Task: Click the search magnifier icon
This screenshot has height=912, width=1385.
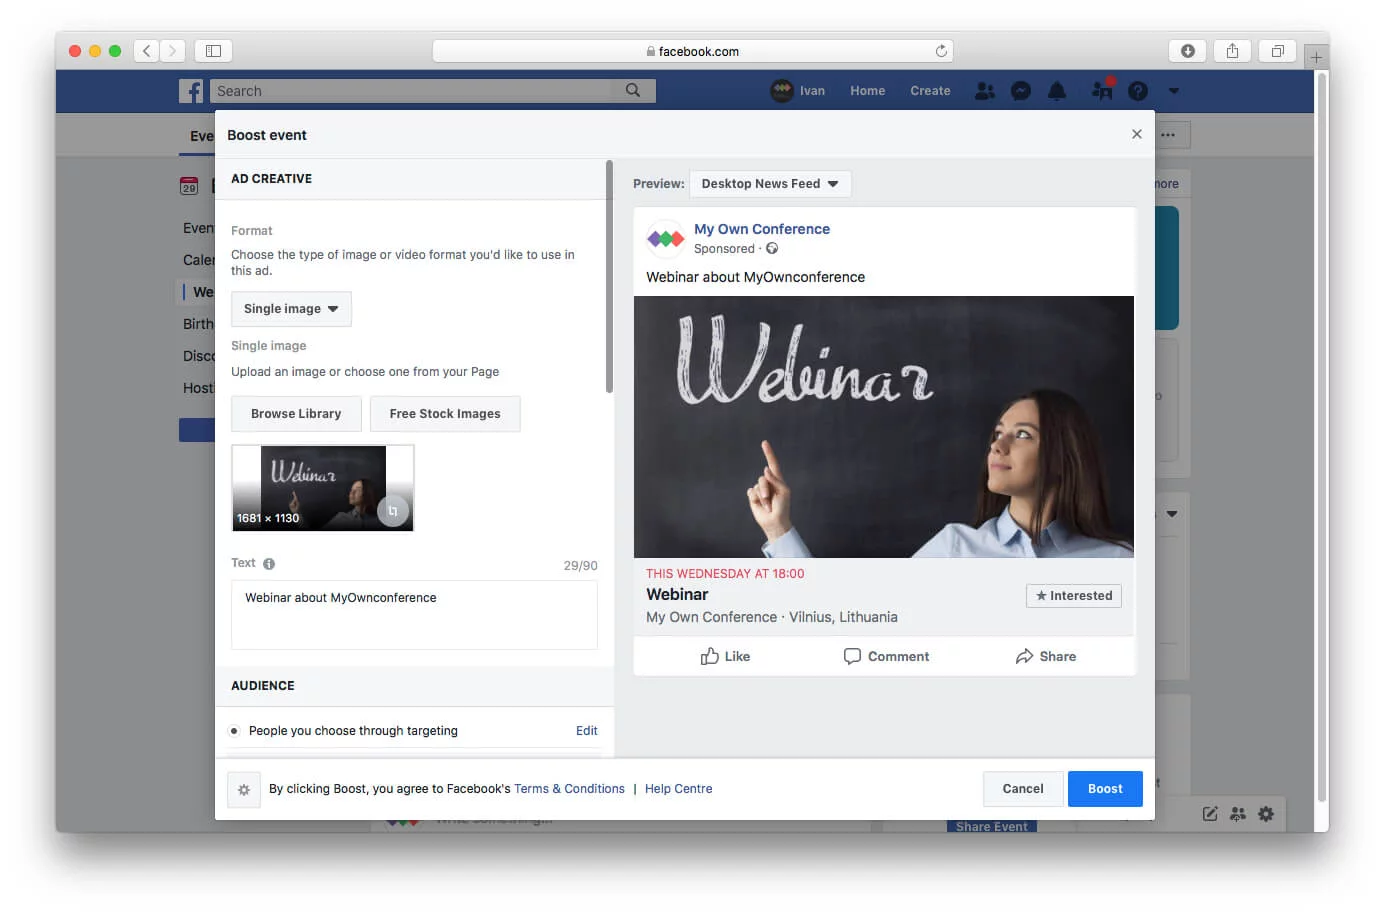Action: pos(632,90)
